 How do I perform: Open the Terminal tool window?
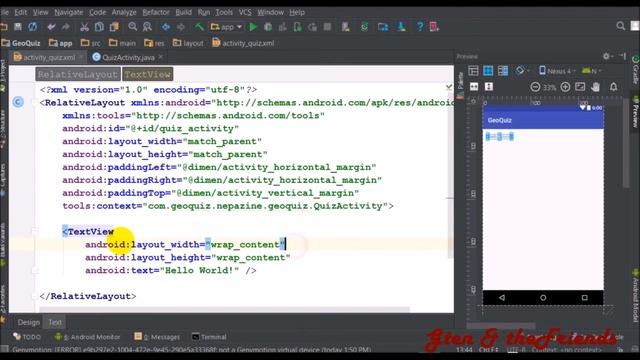click(x=209, y=337)
